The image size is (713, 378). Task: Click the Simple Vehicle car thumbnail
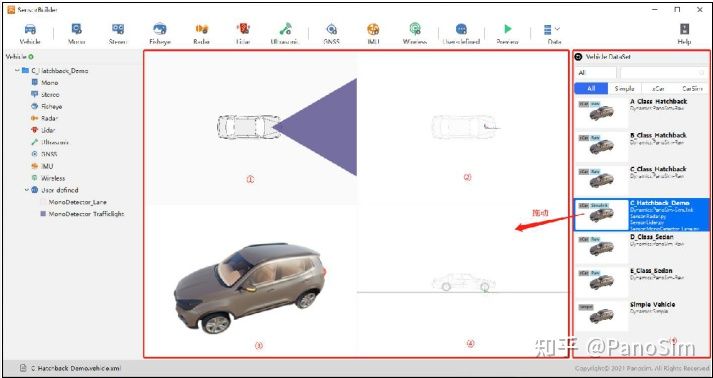click(601, 316)
